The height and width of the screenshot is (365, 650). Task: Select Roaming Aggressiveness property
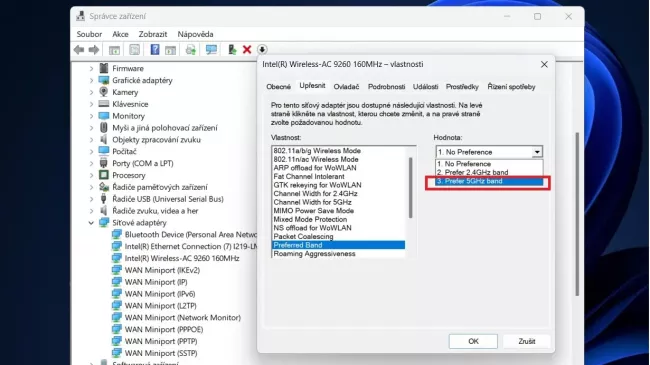pyautogui.click(x=338, y=253)
